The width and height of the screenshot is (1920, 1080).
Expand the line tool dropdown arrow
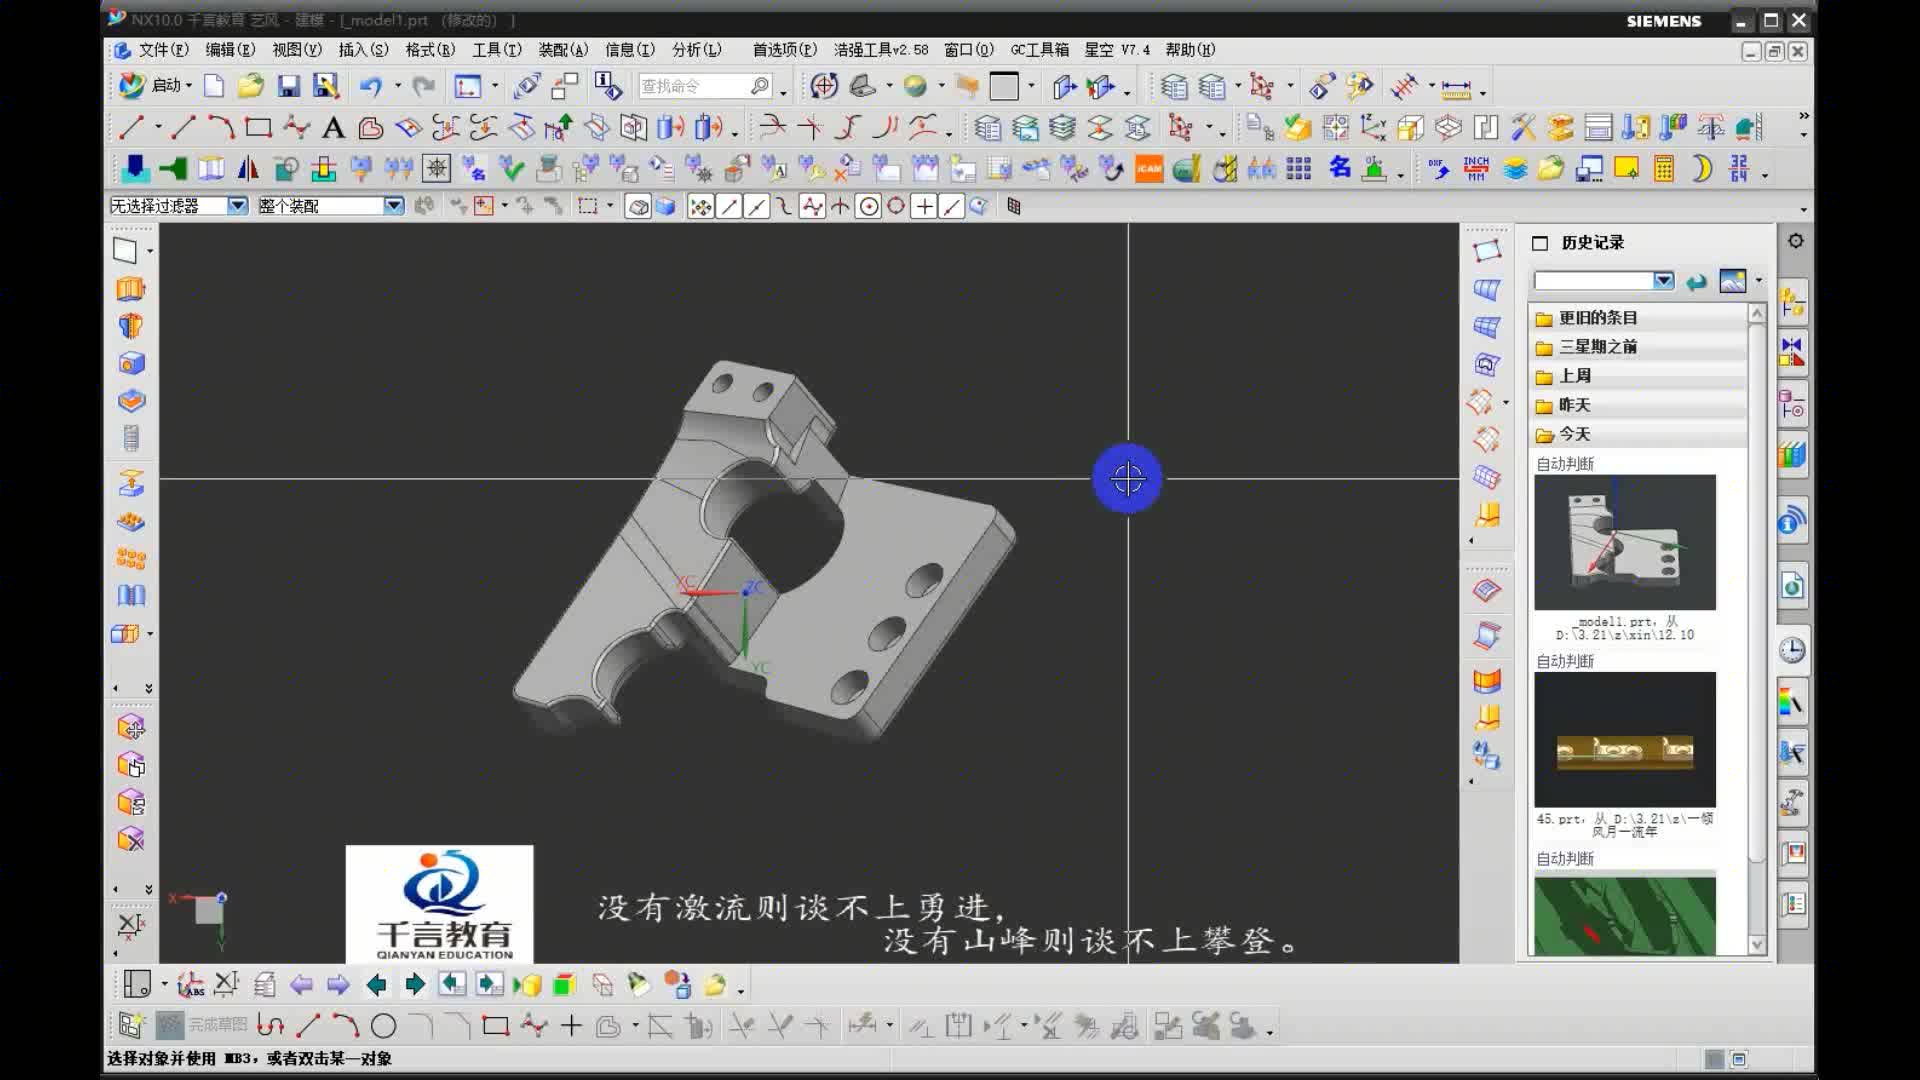point(158,128)
